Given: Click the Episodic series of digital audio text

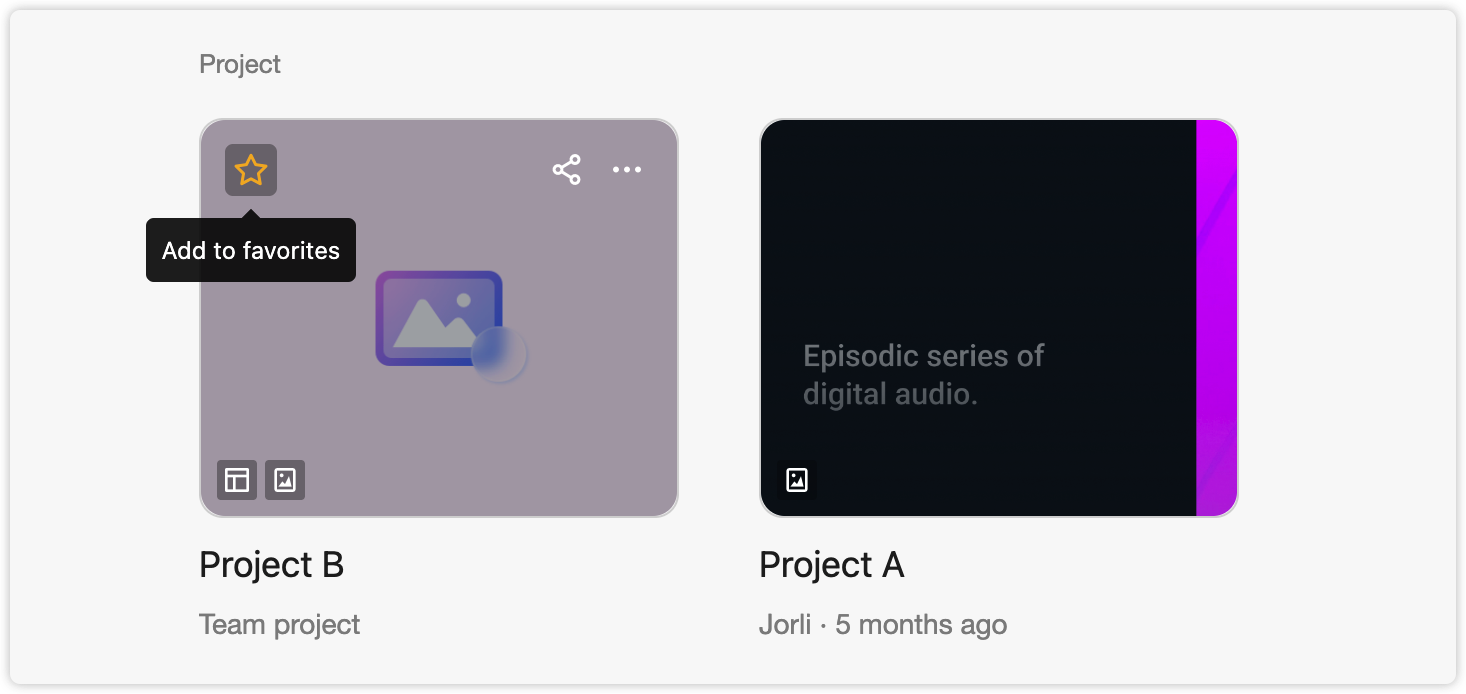Looking at the screenshot, I should (x=924, y=374).
